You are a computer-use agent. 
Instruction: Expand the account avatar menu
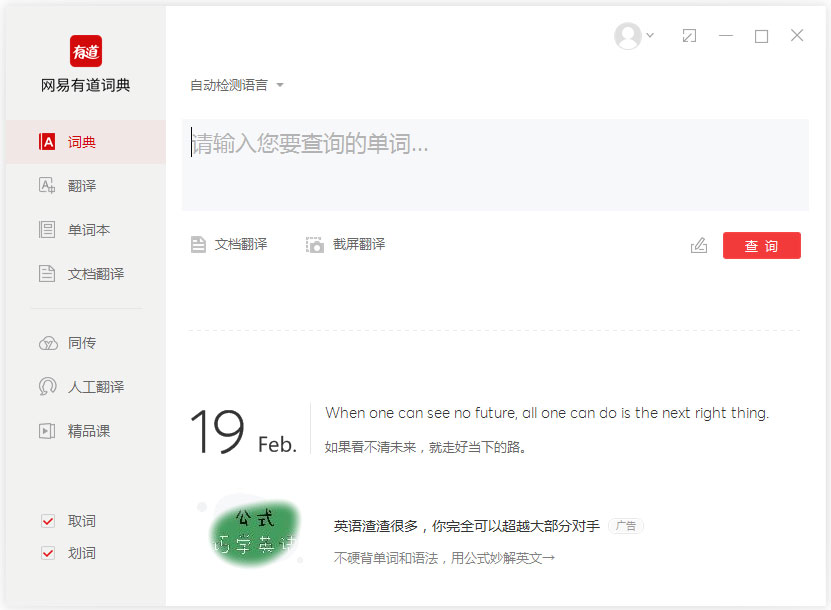point(628,35)
